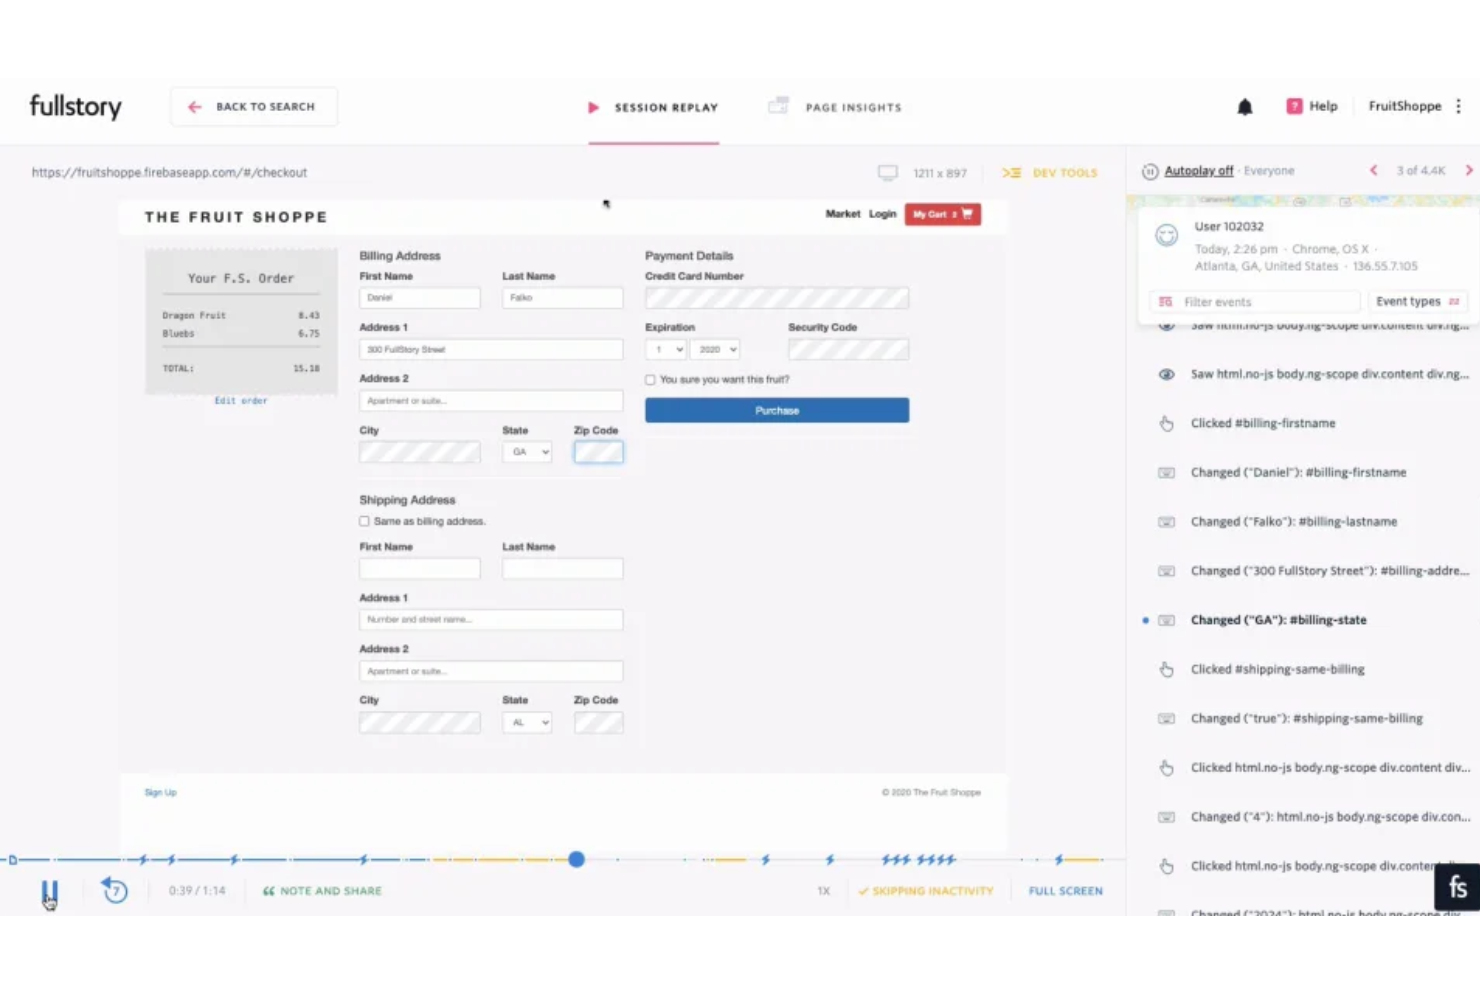Click the rewind 7 seconds icon

tap(114, 890)
